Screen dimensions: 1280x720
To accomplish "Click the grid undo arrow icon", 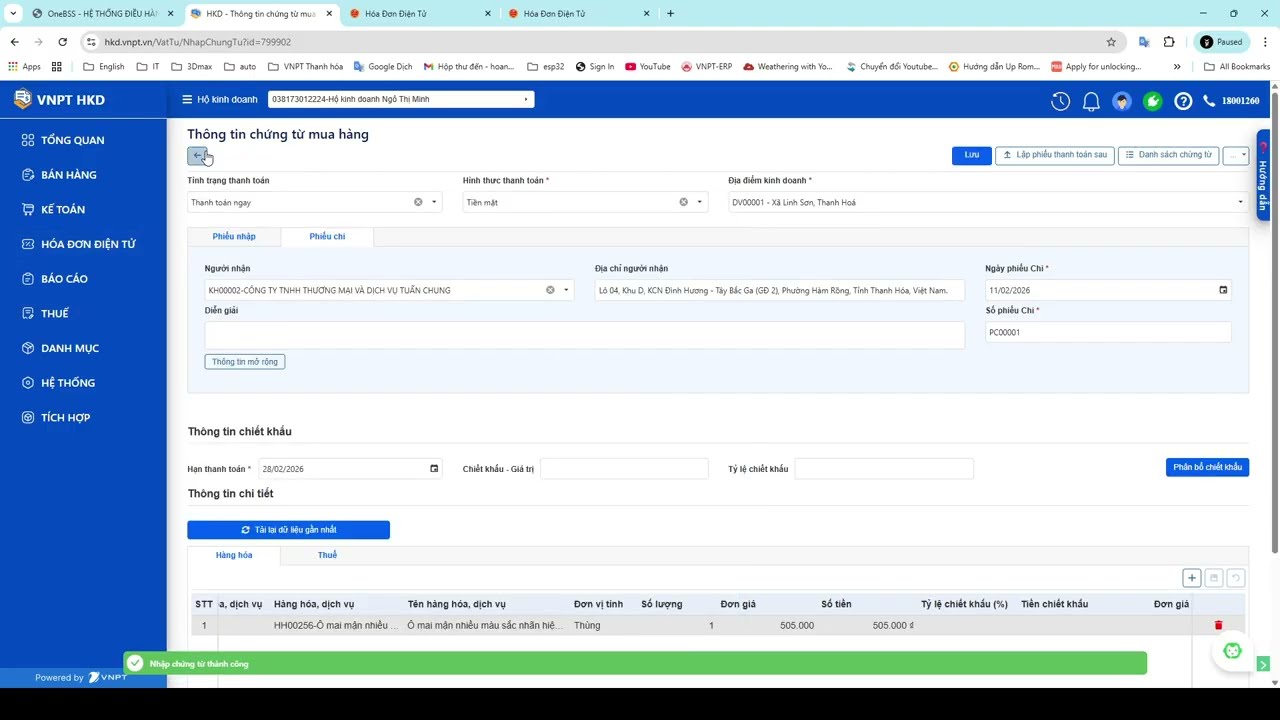I will pyautogui.click(x=1236, y=578).
